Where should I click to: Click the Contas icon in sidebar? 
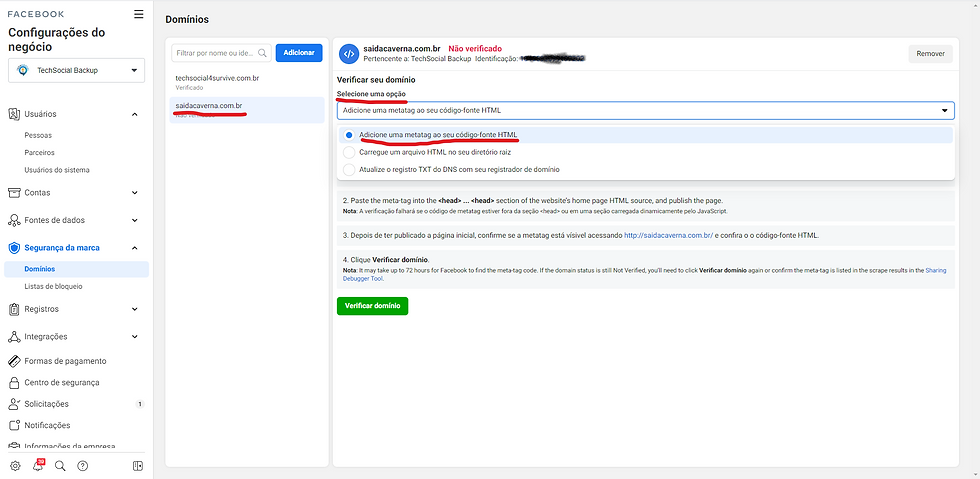coord(14,193)
